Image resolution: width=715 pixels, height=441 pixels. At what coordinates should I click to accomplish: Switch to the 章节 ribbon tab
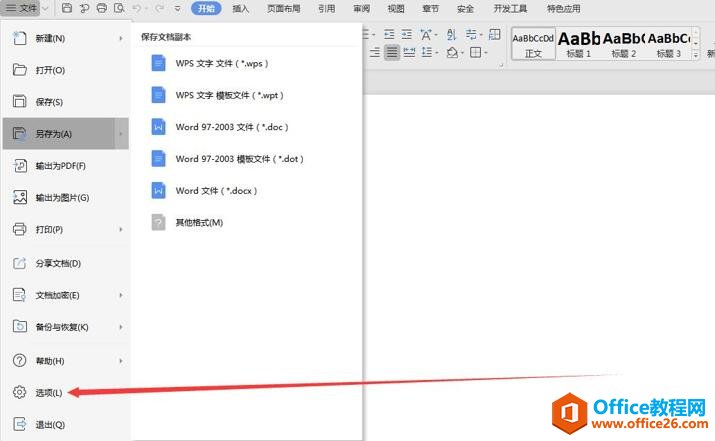coord(430,8)
